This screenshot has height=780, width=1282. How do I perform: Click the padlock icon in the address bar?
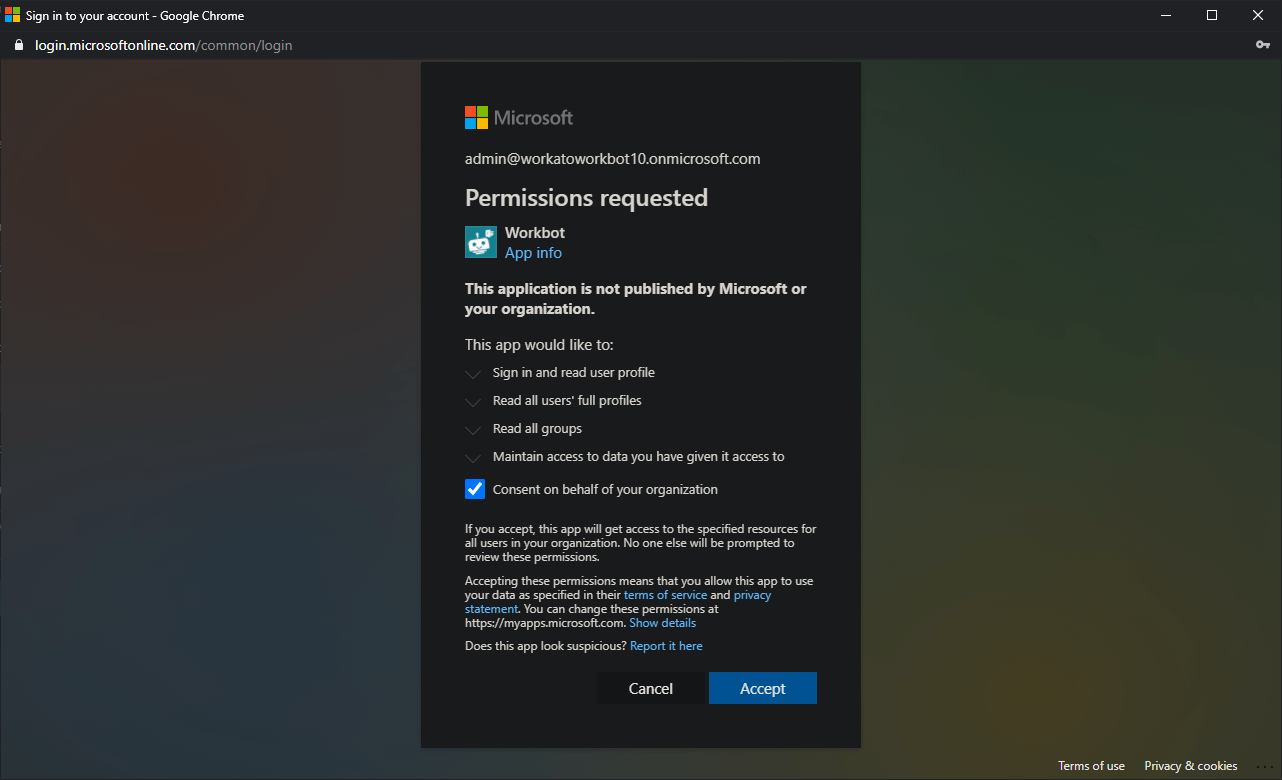click(x=18, y=45)
